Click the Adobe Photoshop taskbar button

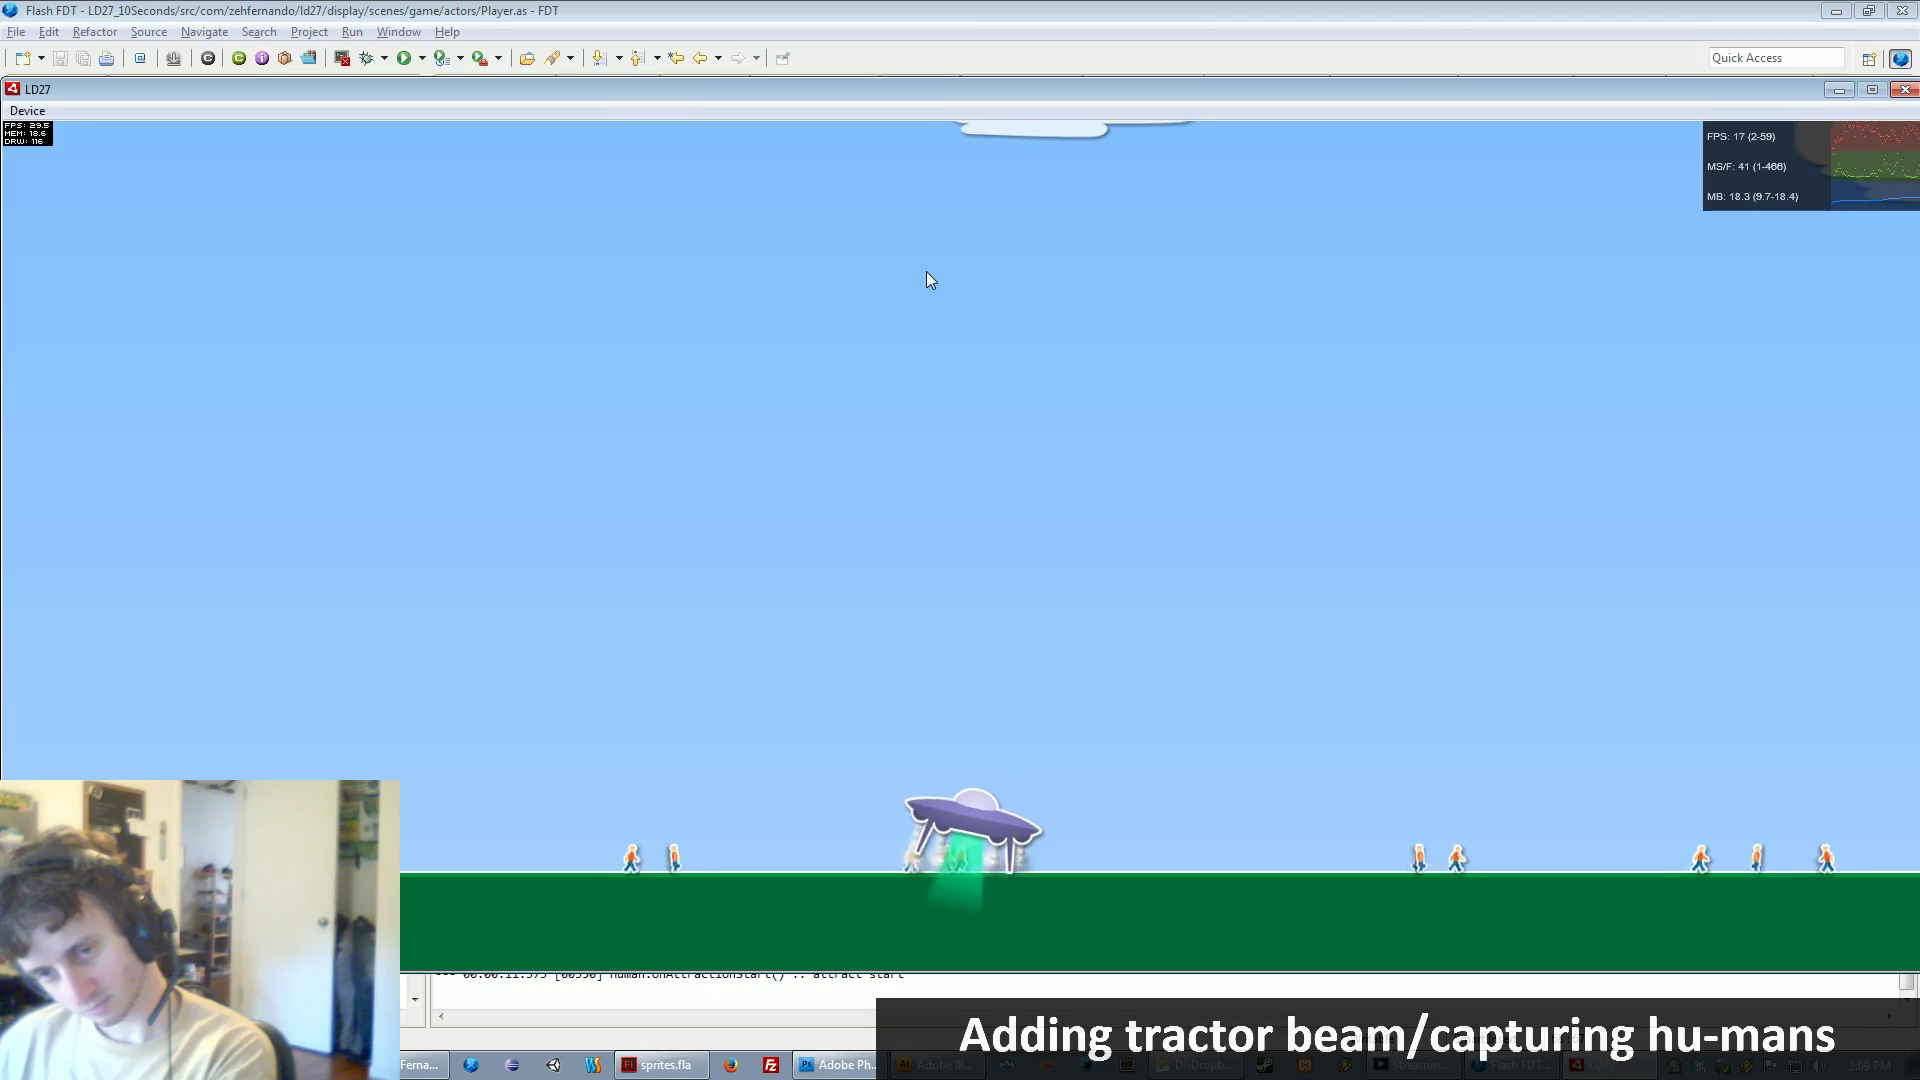pos(836,1065)
